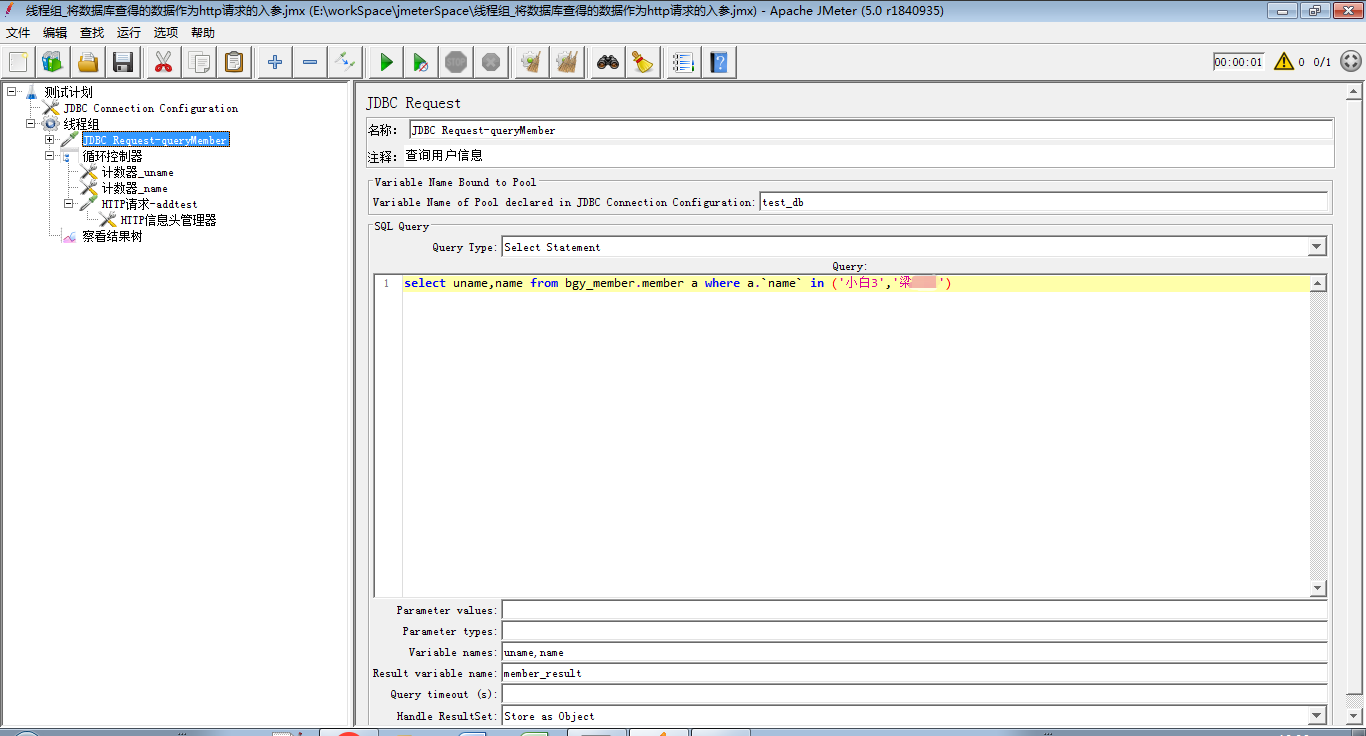
Task: Click the query editor vertical scrollbar down arrow
Action: [x=1318, y=589]
